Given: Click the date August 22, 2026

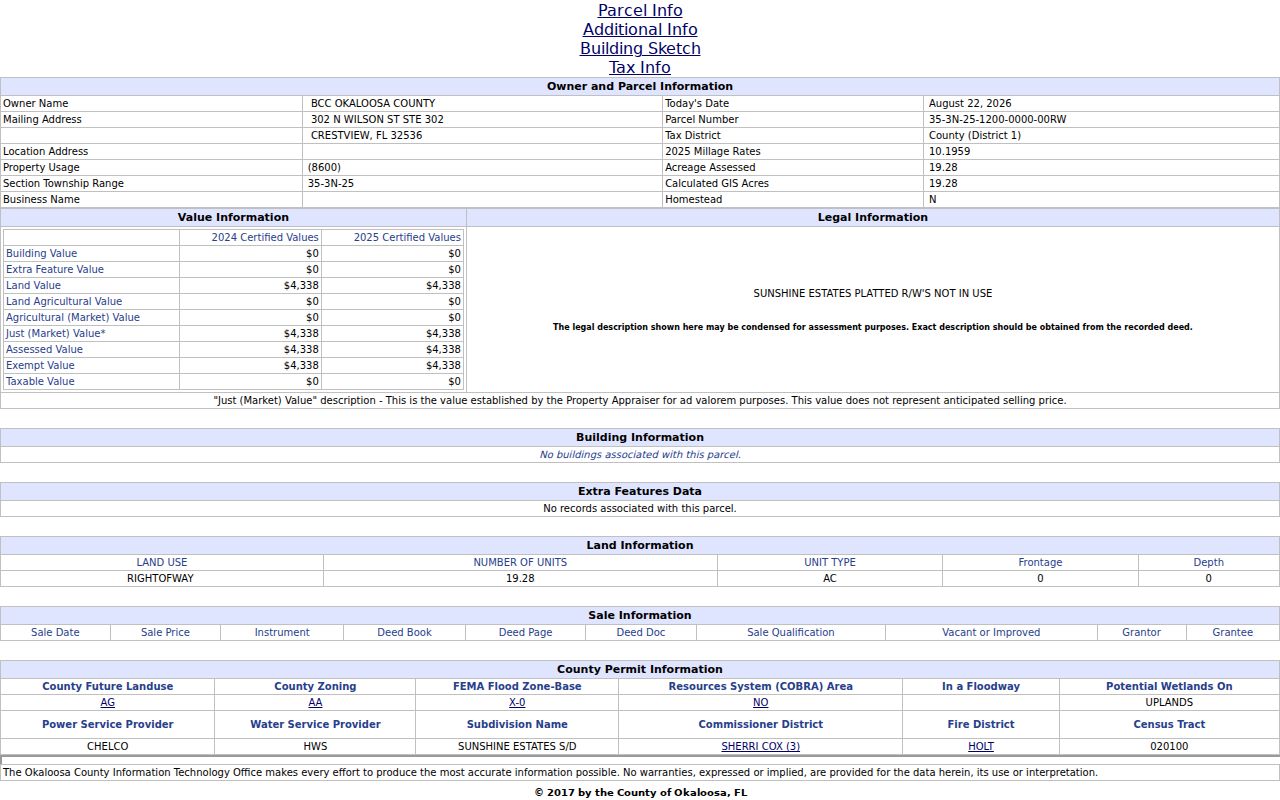Looking at the screenshot, I should (969, 103).
